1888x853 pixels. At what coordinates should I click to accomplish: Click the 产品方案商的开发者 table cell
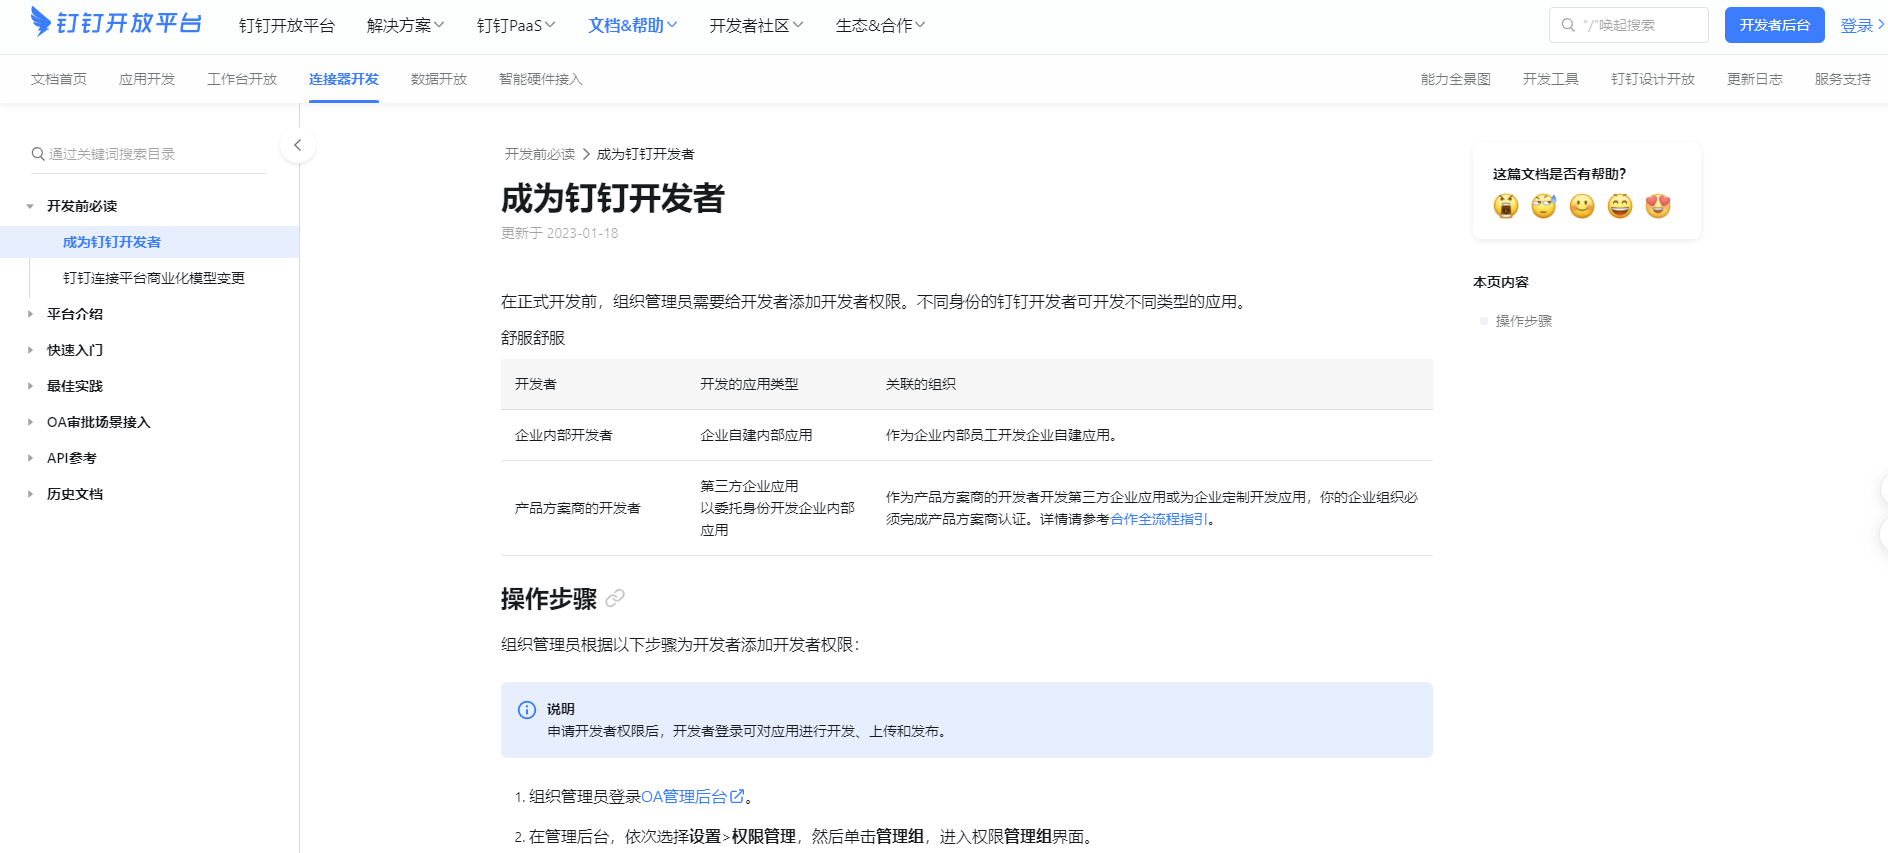click(x=578, y=508)
